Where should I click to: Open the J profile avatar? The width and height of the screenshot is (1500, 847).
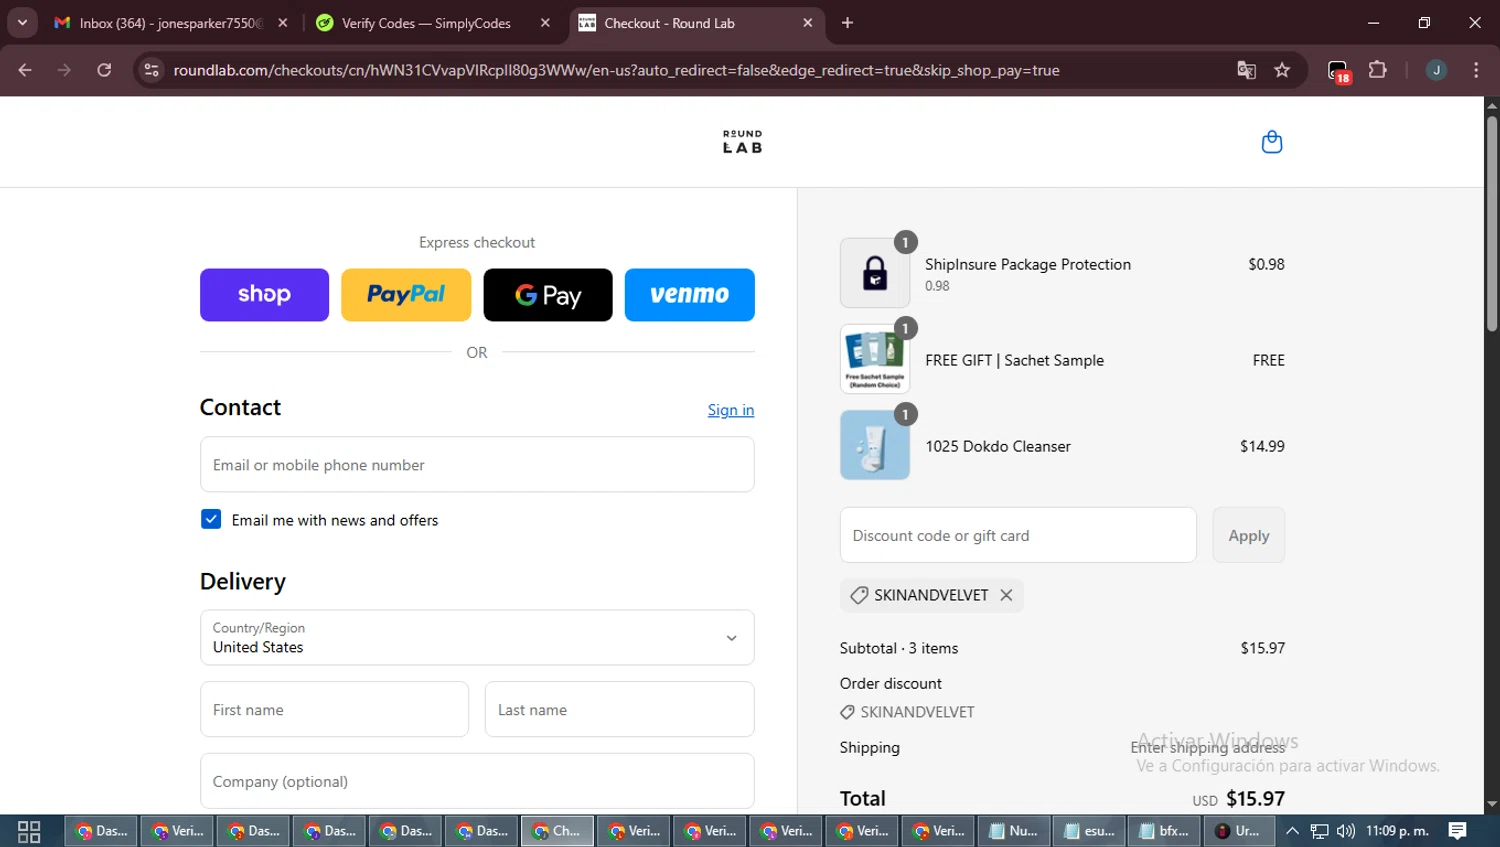1436,70
